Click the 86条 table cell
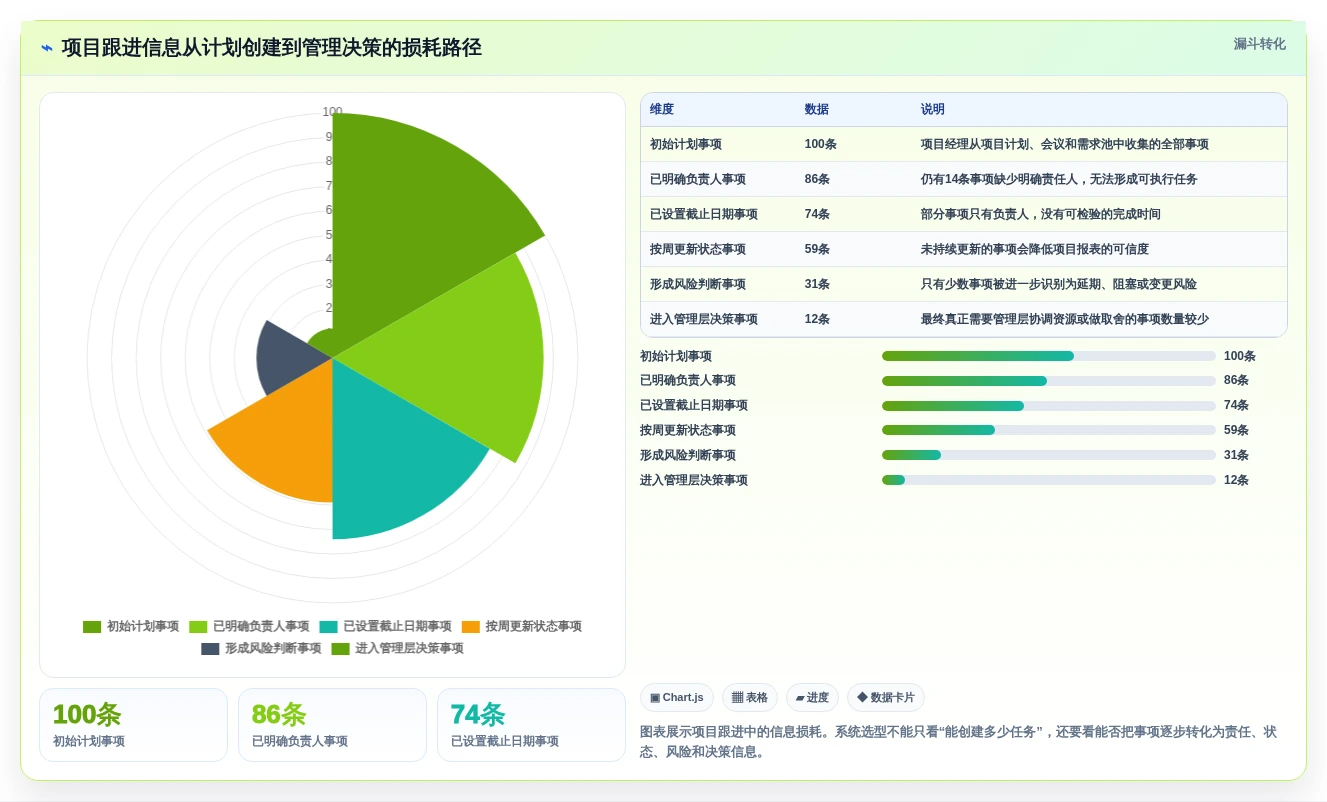This screenshot has width=1327, height=802. click(818, 180)
